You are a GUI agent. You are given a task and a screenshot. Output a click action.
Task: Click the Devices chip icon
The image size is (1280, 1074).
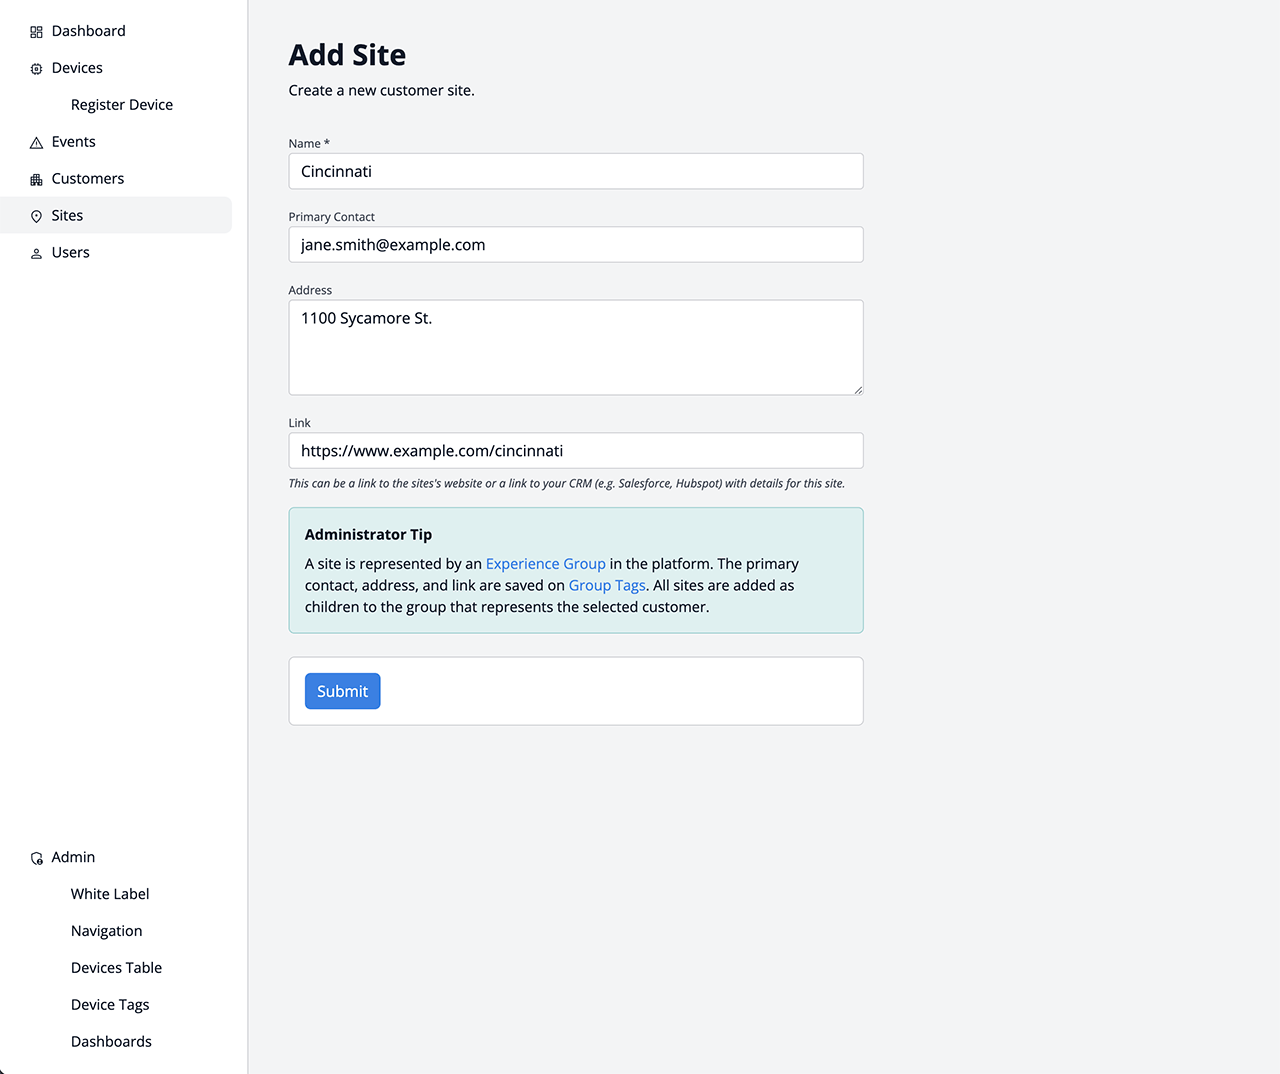36,69
